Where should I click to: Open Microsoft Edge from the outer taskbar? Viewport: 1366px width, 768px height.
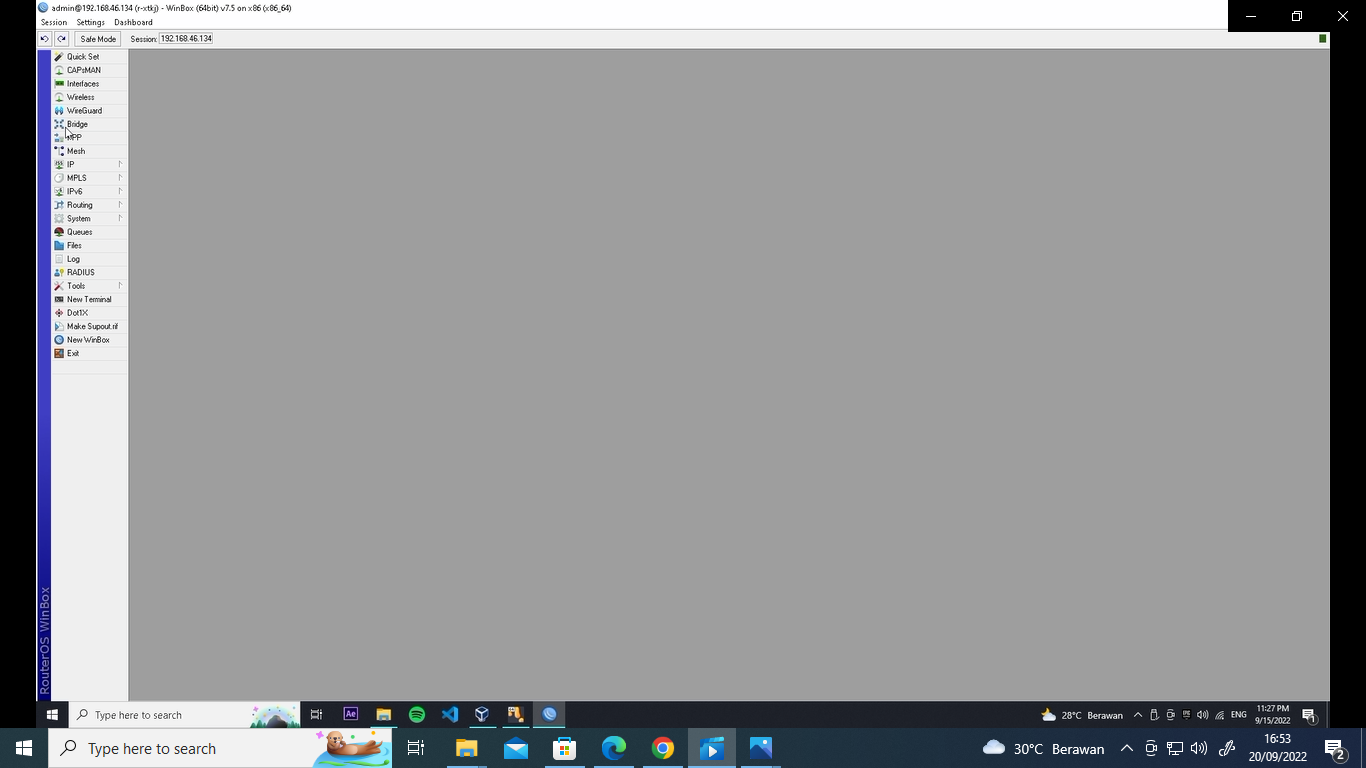coord(613,748)
